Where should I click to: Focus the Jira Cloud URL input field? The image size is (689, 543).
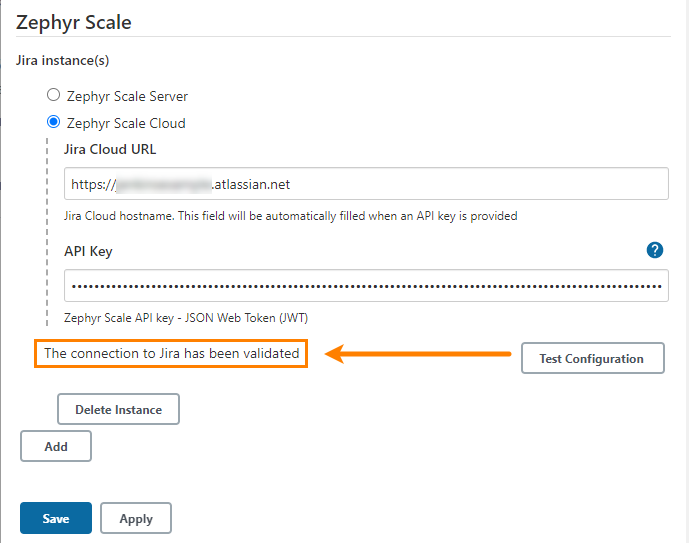tap(366, 184)
